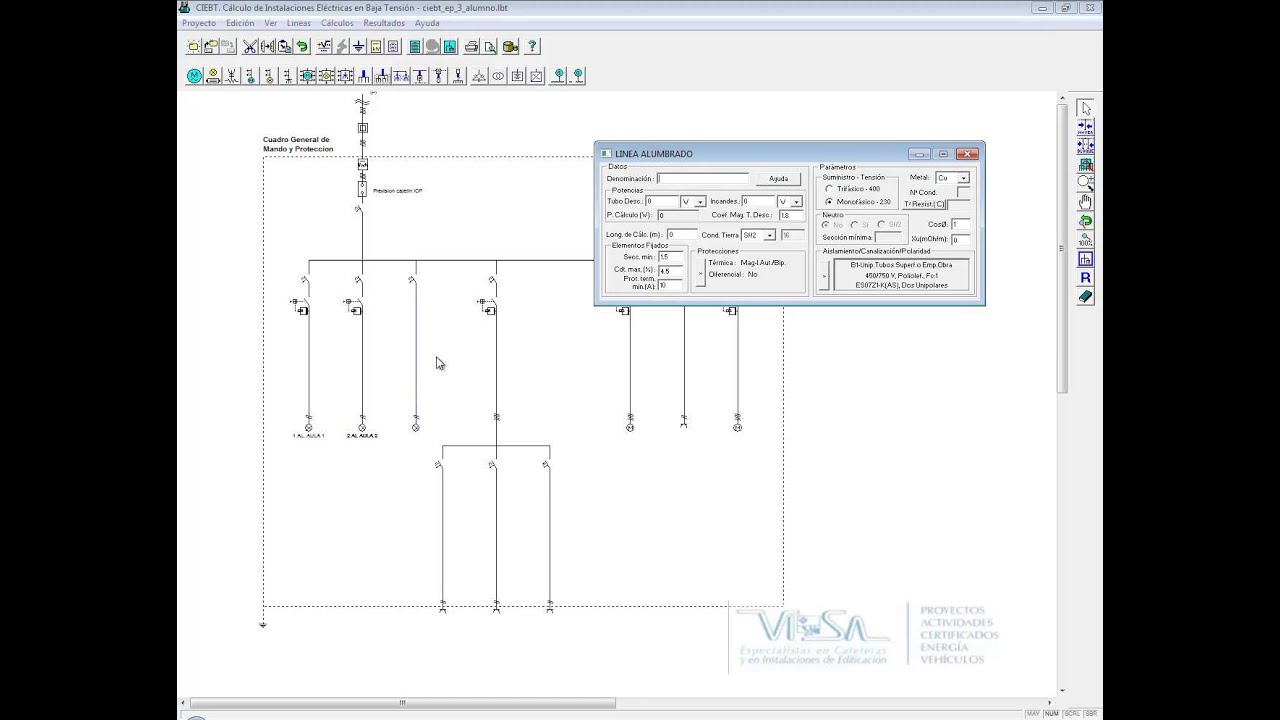The height and width of the screenshot is (720, 1280).
Task: Click the green redraw arrows icon
Action: pyautogui.click(x=1086, y=221)
